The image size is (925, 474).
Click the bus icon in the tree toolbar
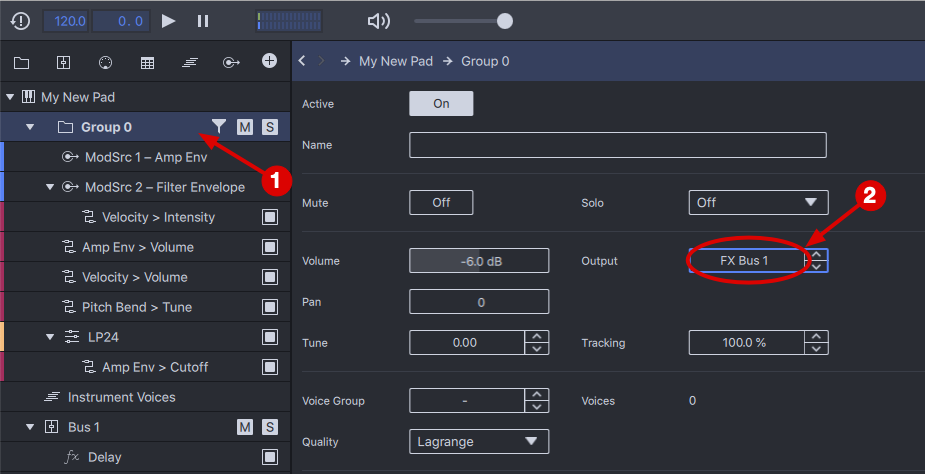pos(63,62)
